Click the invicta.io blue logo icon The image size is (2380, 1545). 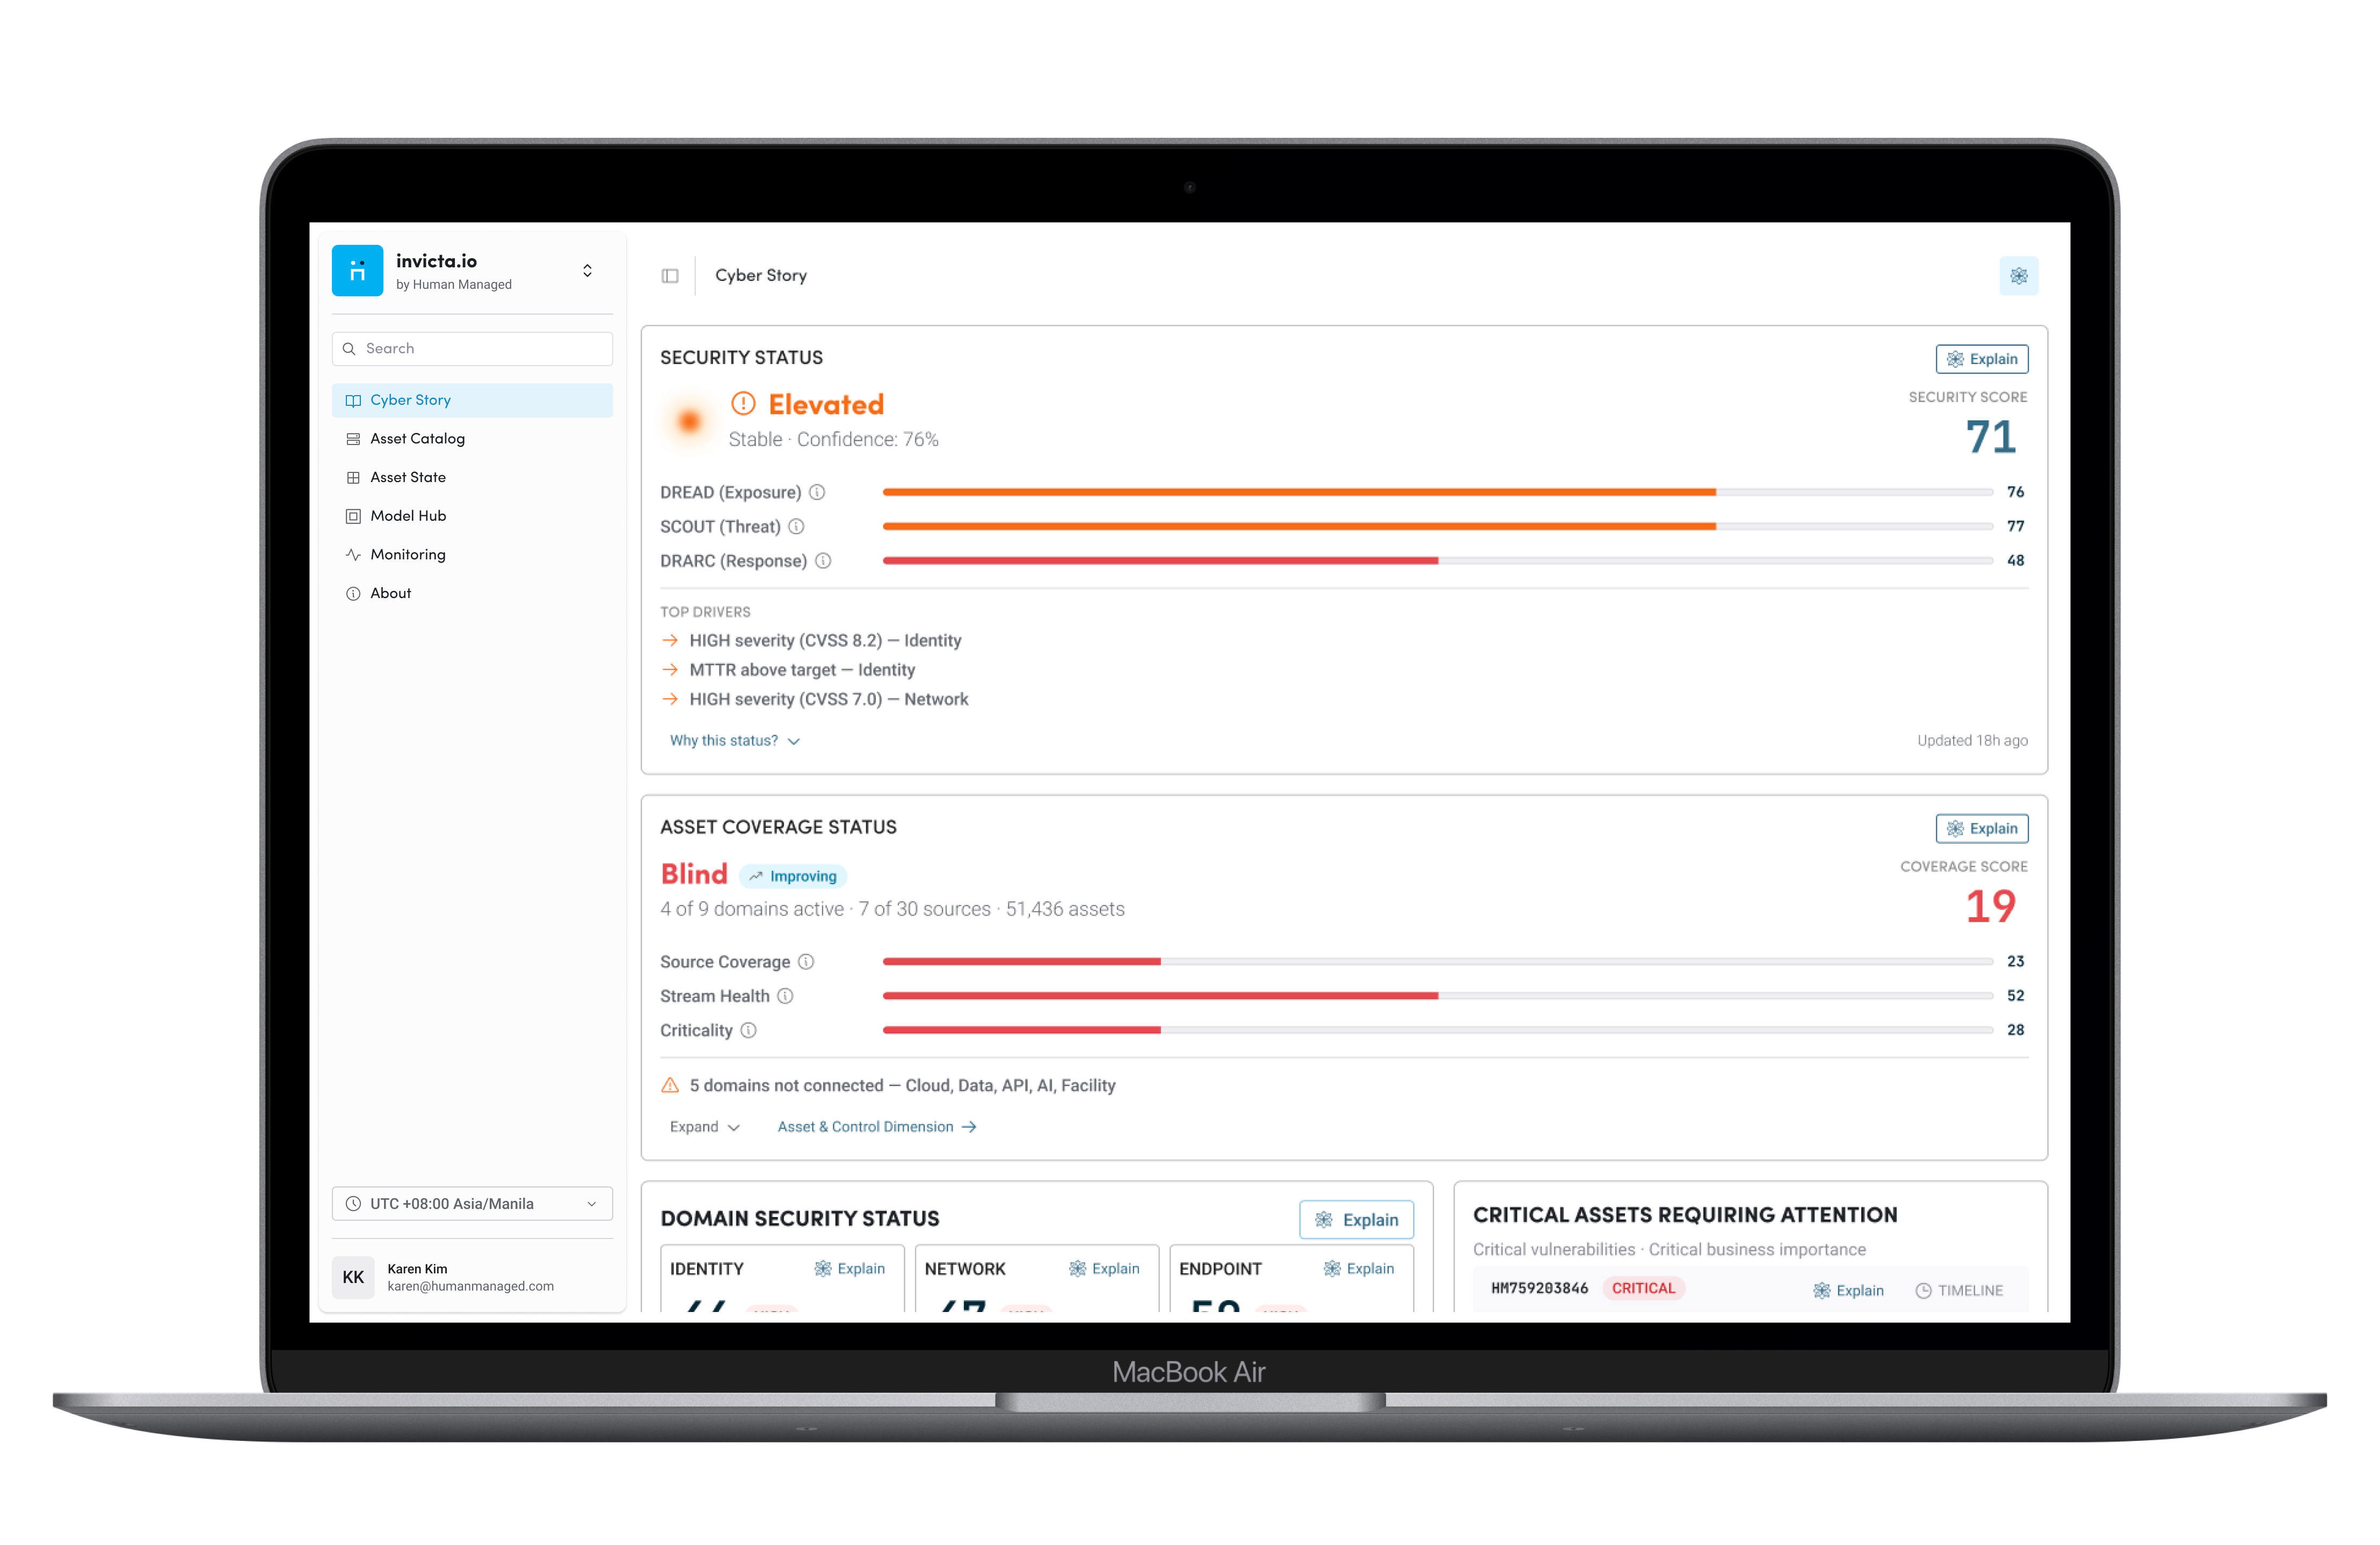coord(357,271)
